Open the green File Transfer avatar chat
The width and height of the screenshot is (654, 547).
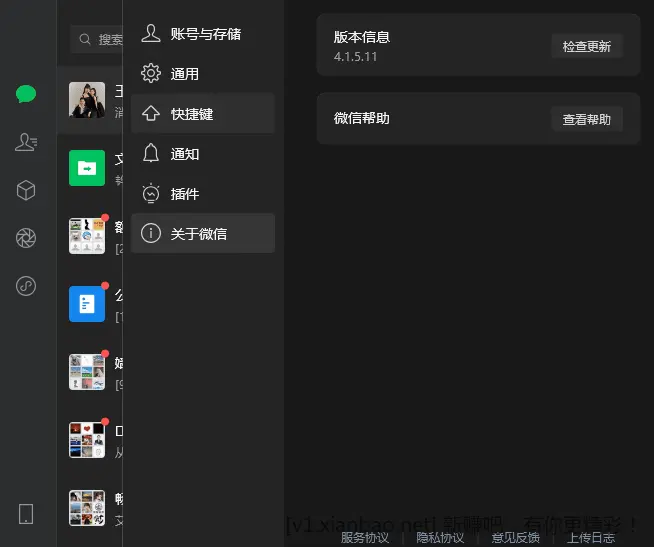click(87, 168)
